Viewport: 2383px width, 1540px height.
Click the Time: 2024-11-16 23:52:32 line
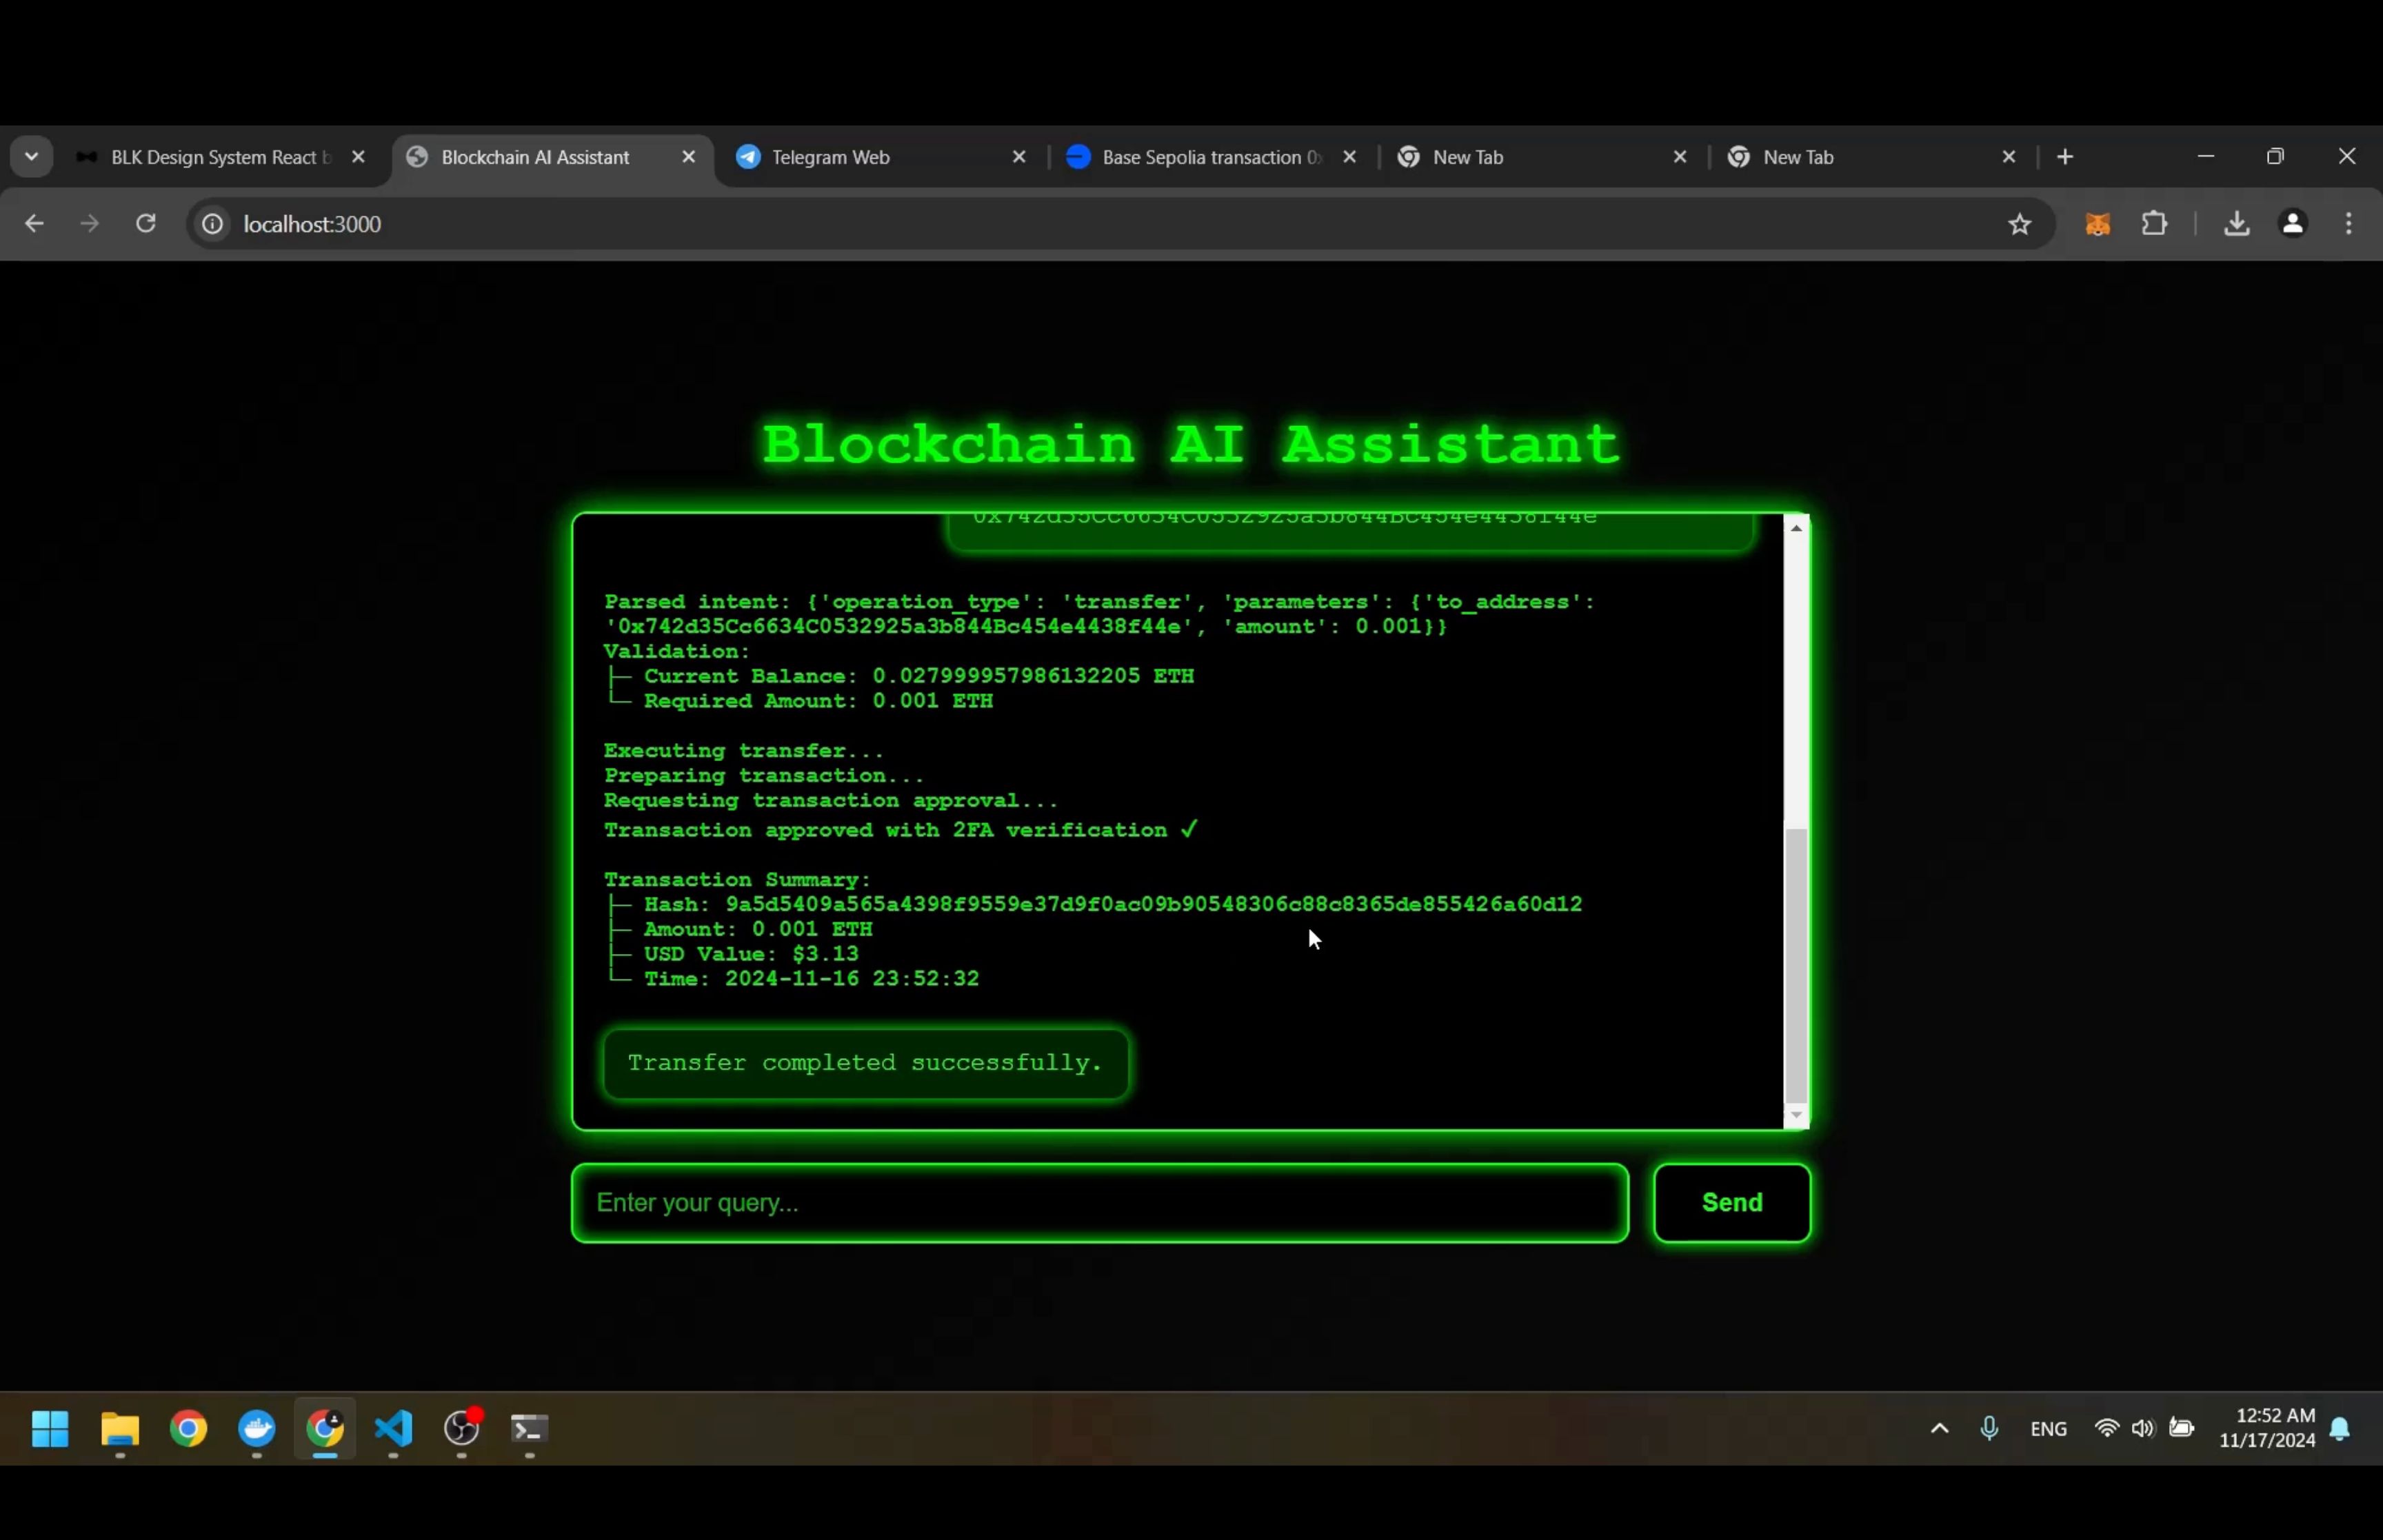(x=811, y=979)
